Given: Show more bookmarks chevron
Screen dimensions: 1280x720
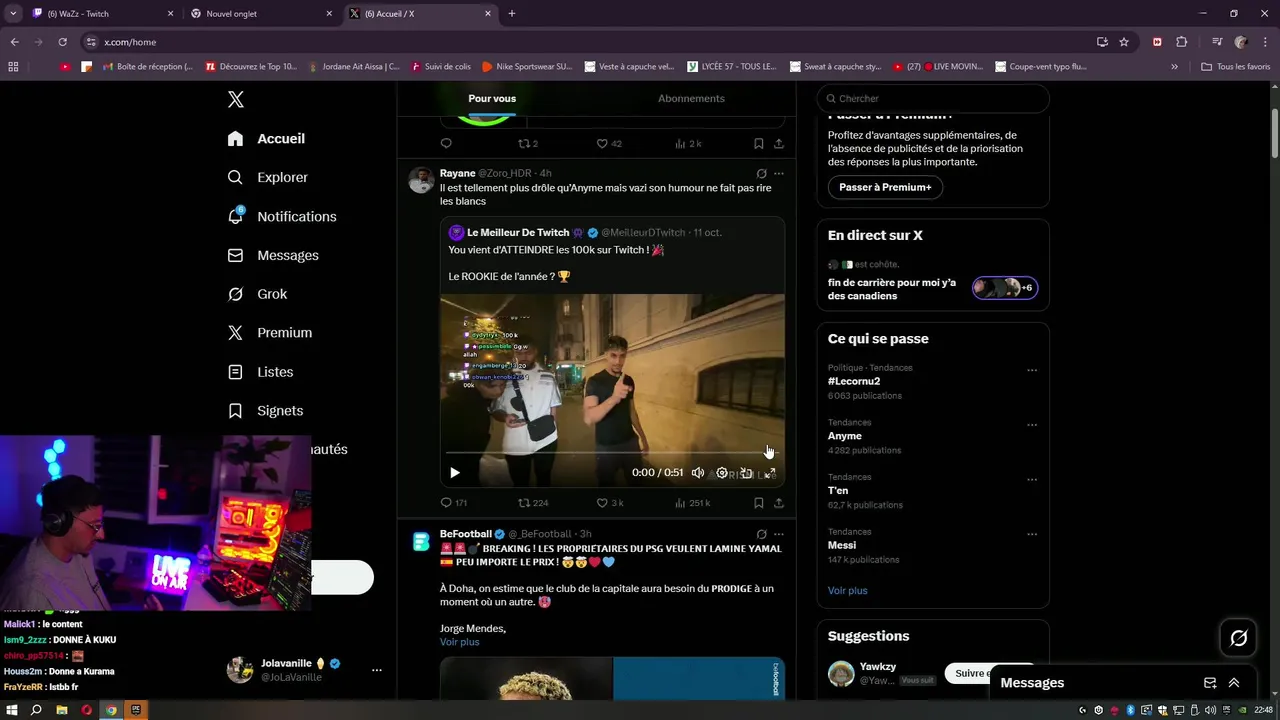Looking at the screenshot, I should (x=1175, y=67).
